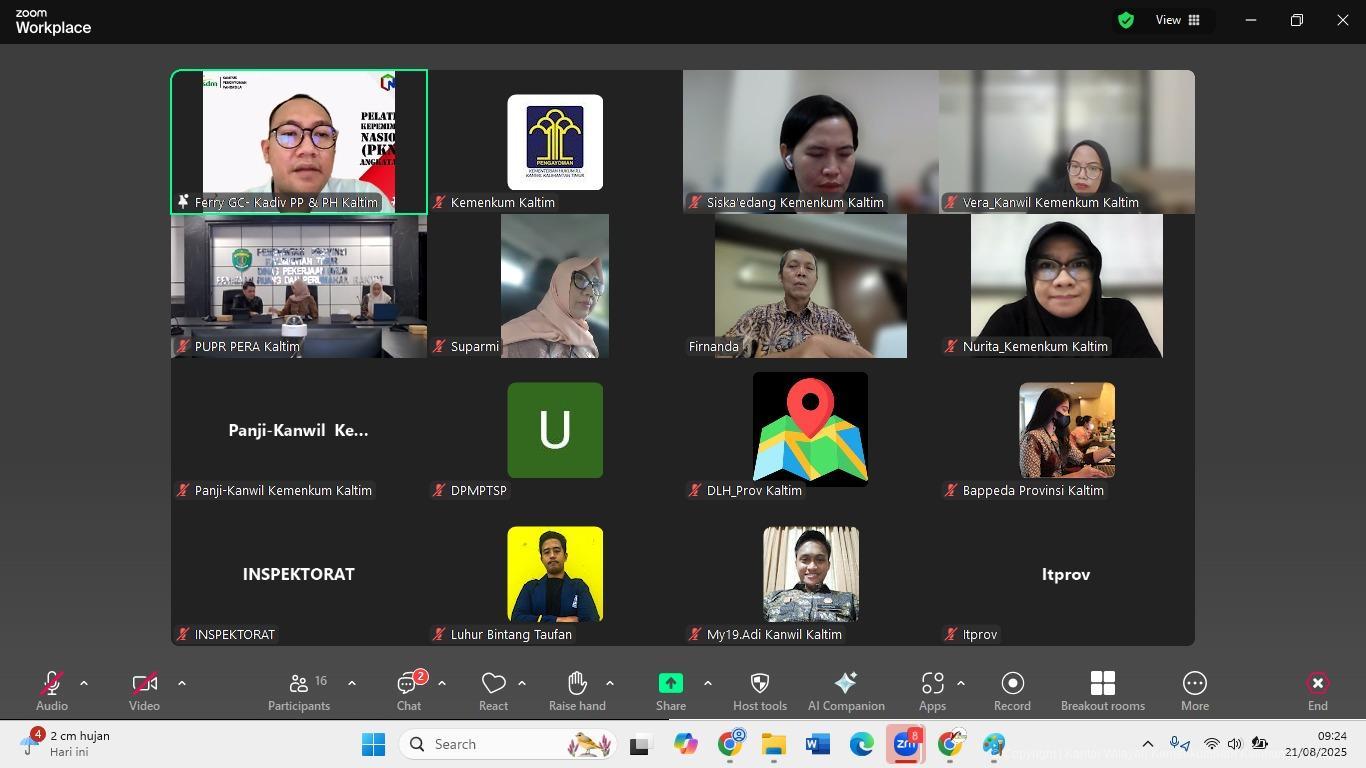Screen dimensions: 1366x768
Task: Open the View layout menu
Action: (1178, 20)
